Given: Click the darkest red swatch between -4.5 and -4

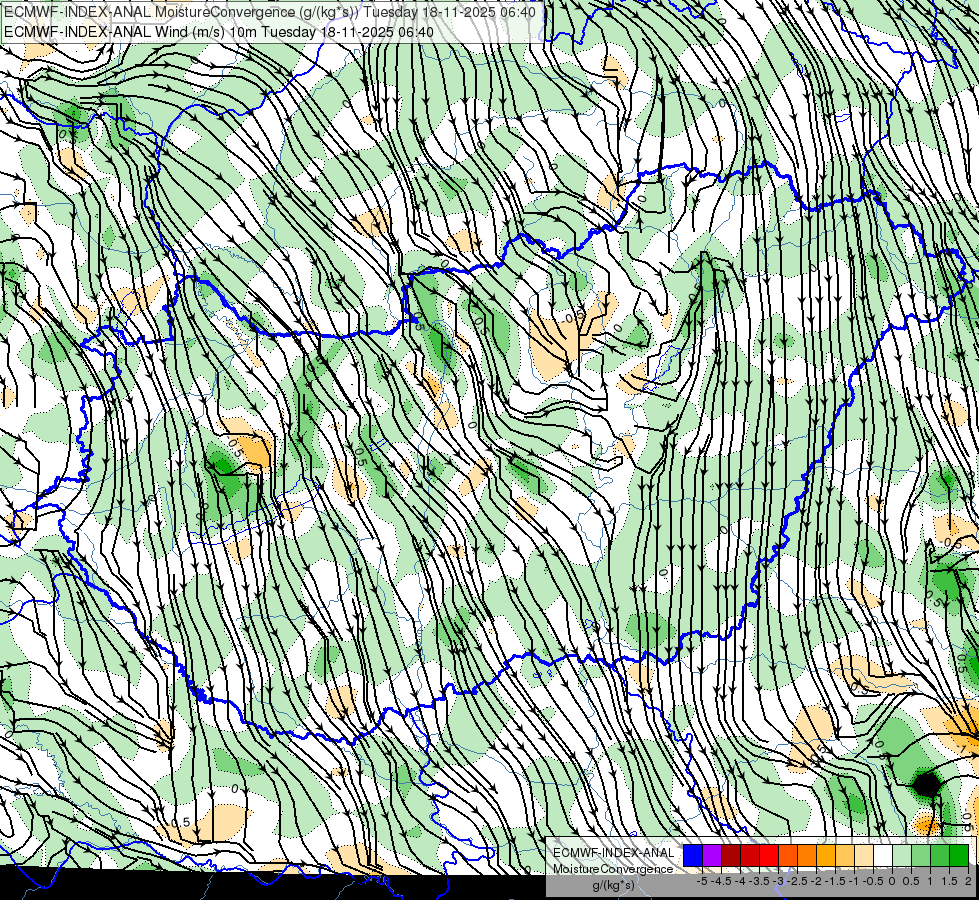Looking at the screenshot, I should pos(731,856).
